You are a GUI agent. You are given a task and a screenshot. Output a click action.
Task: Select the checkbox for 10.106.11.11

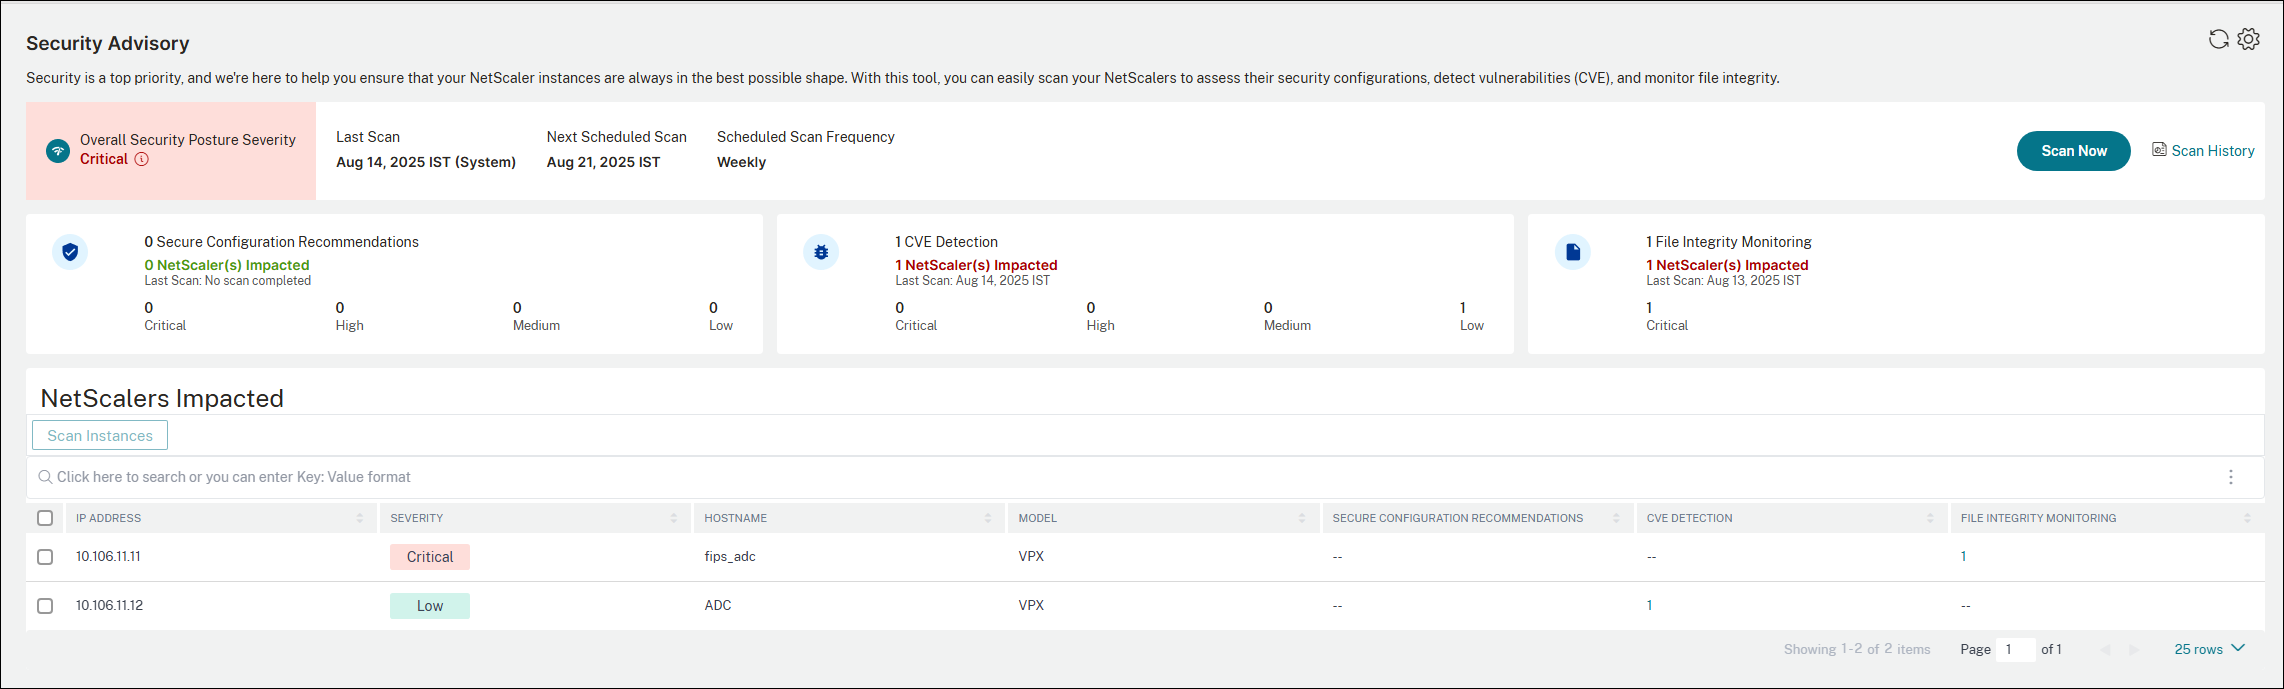click(45, 557)
